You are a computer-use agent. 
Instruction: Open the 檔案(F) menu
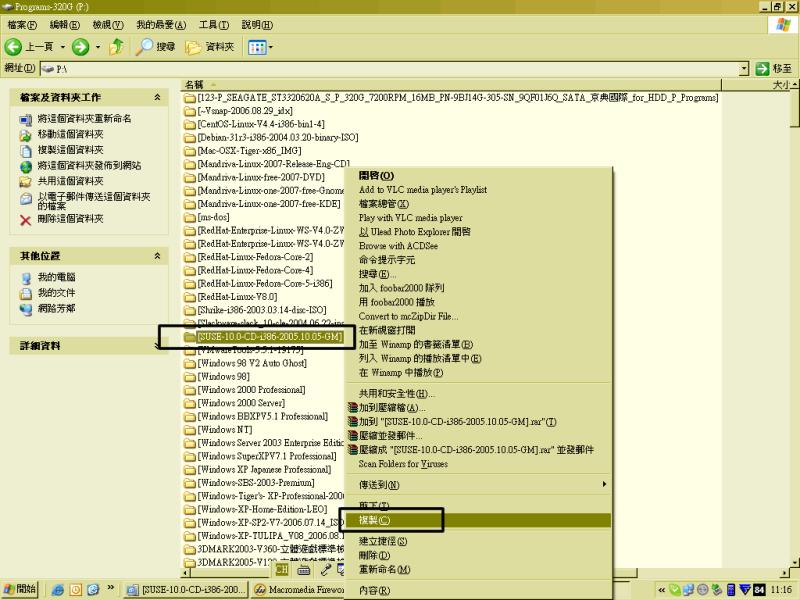(x=22, y=24)
